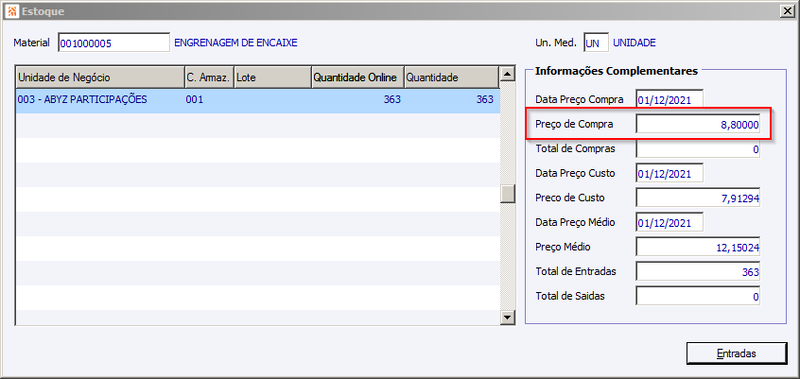Click the Lote column header
This screenshot has height=379, width=800.
272,77
